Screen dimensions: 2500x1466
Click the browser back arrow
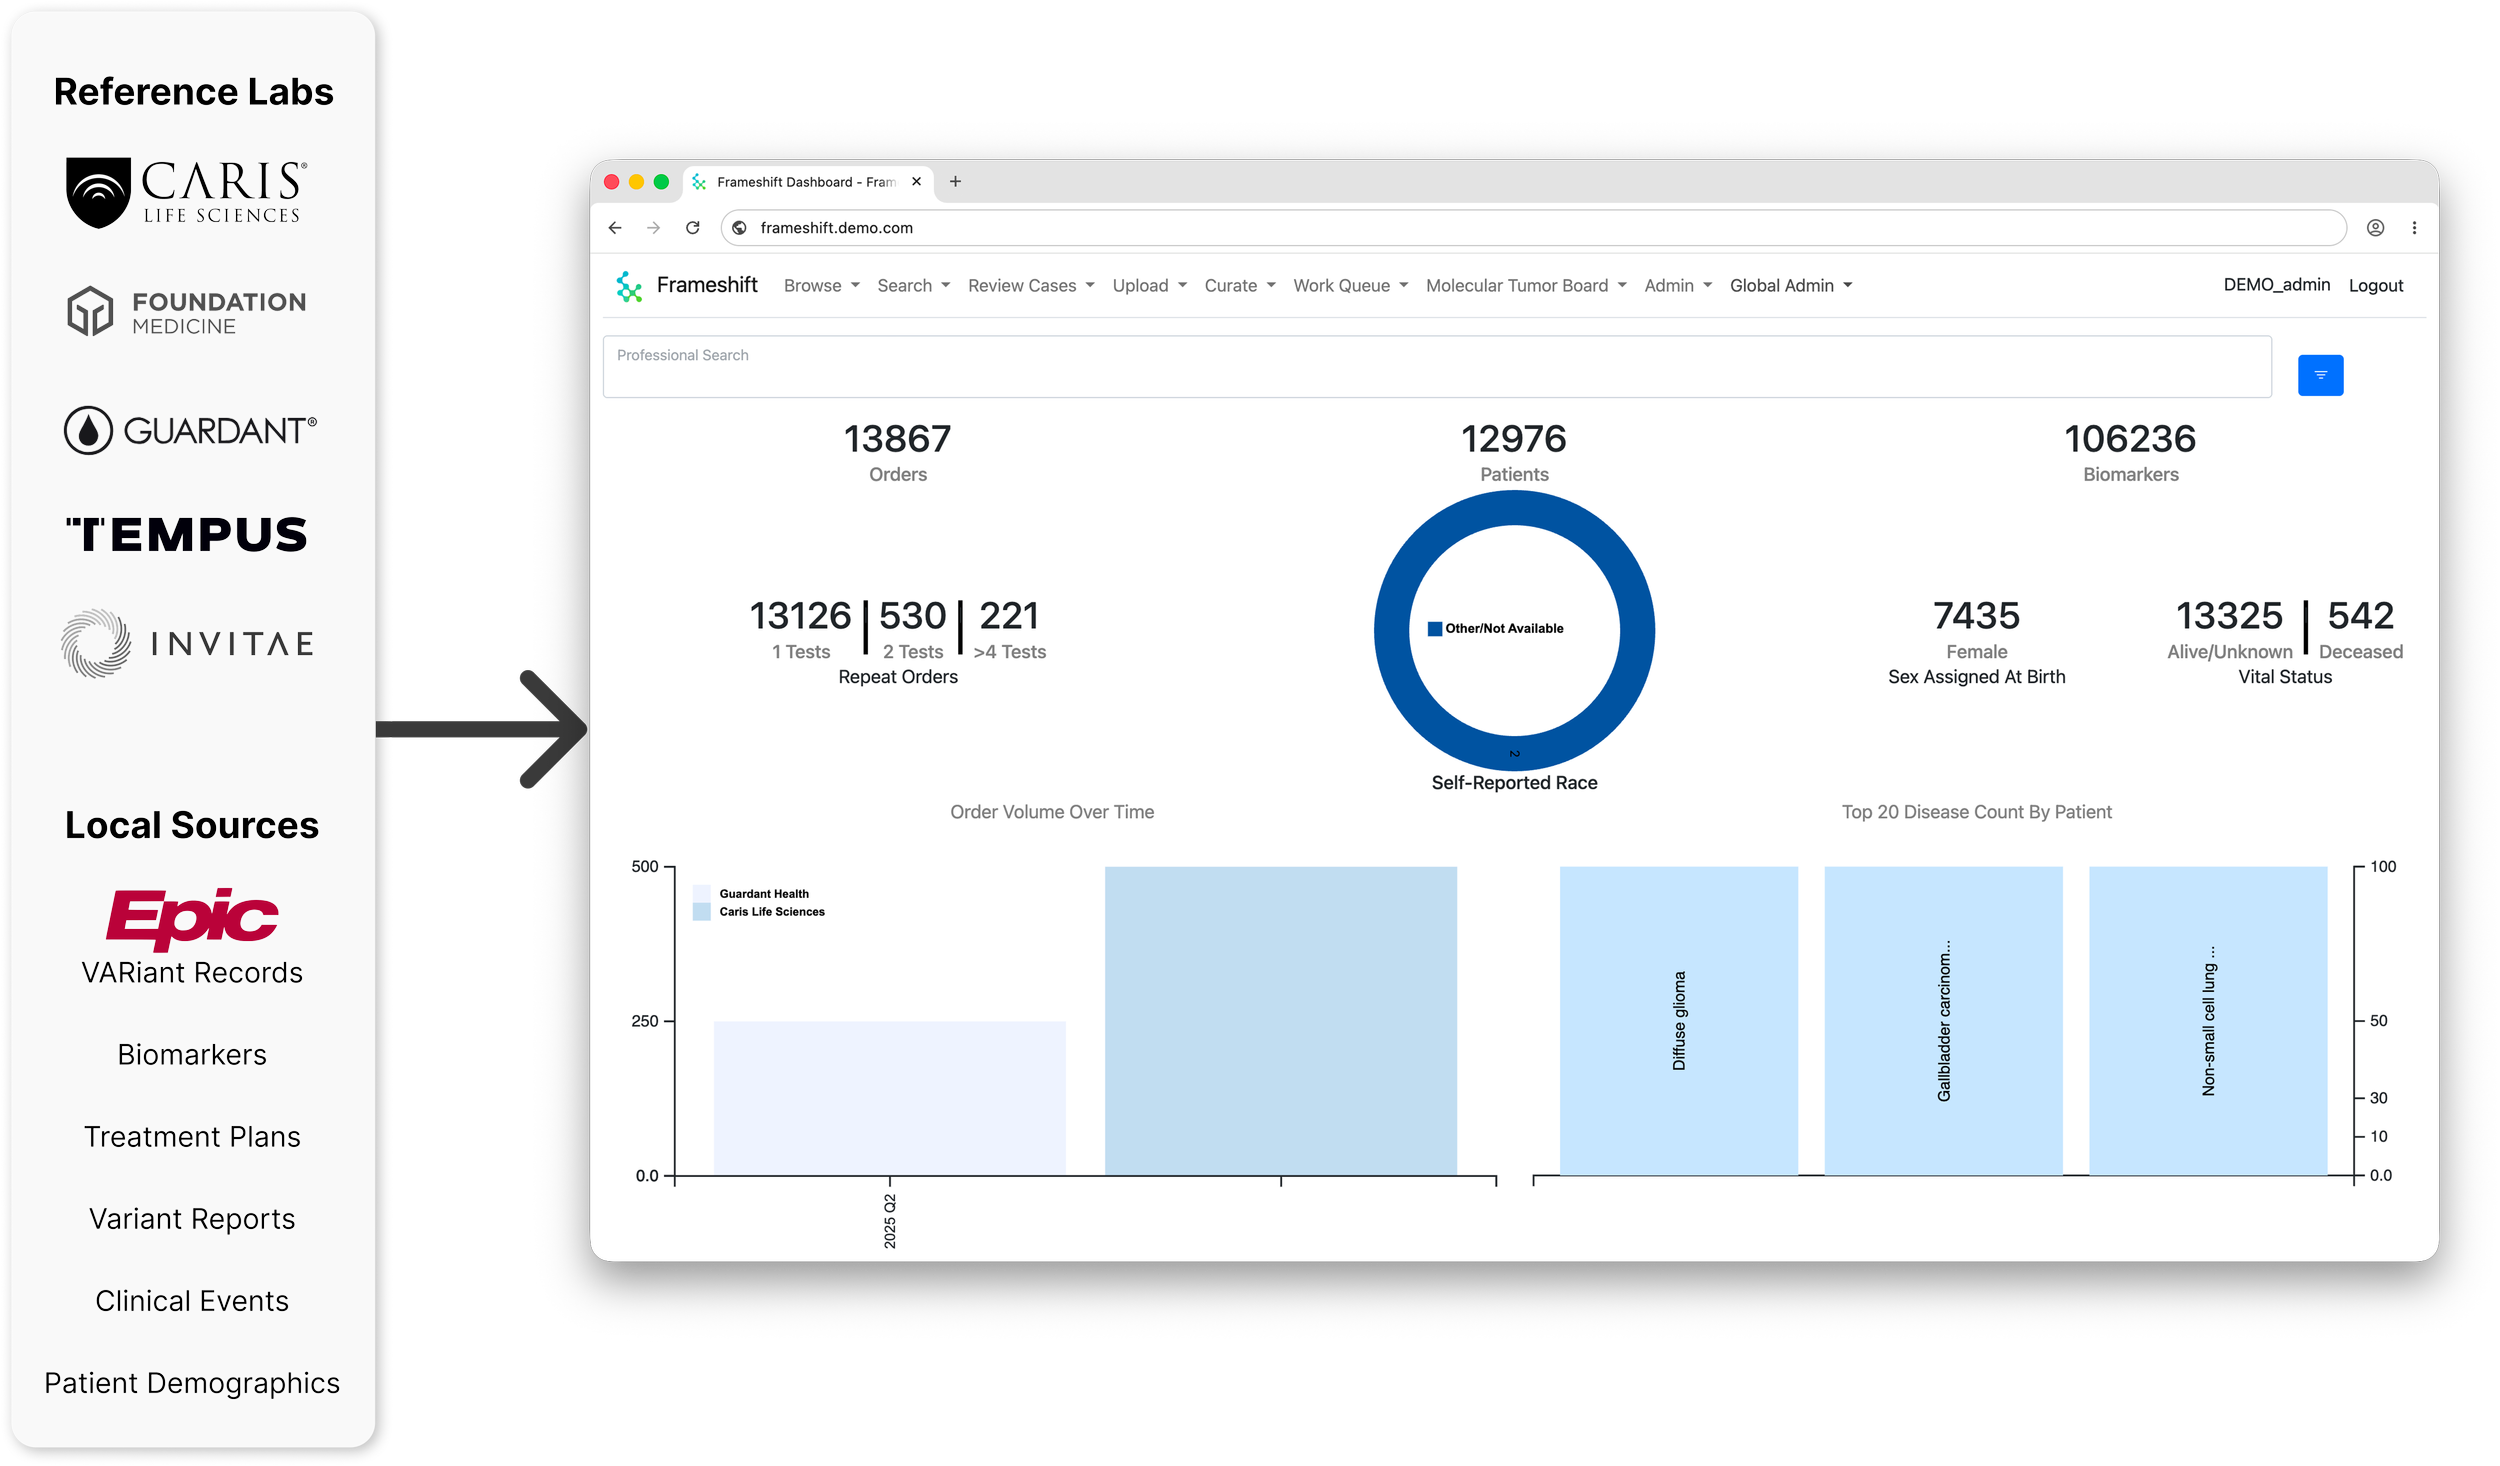[x=615, y=228]
